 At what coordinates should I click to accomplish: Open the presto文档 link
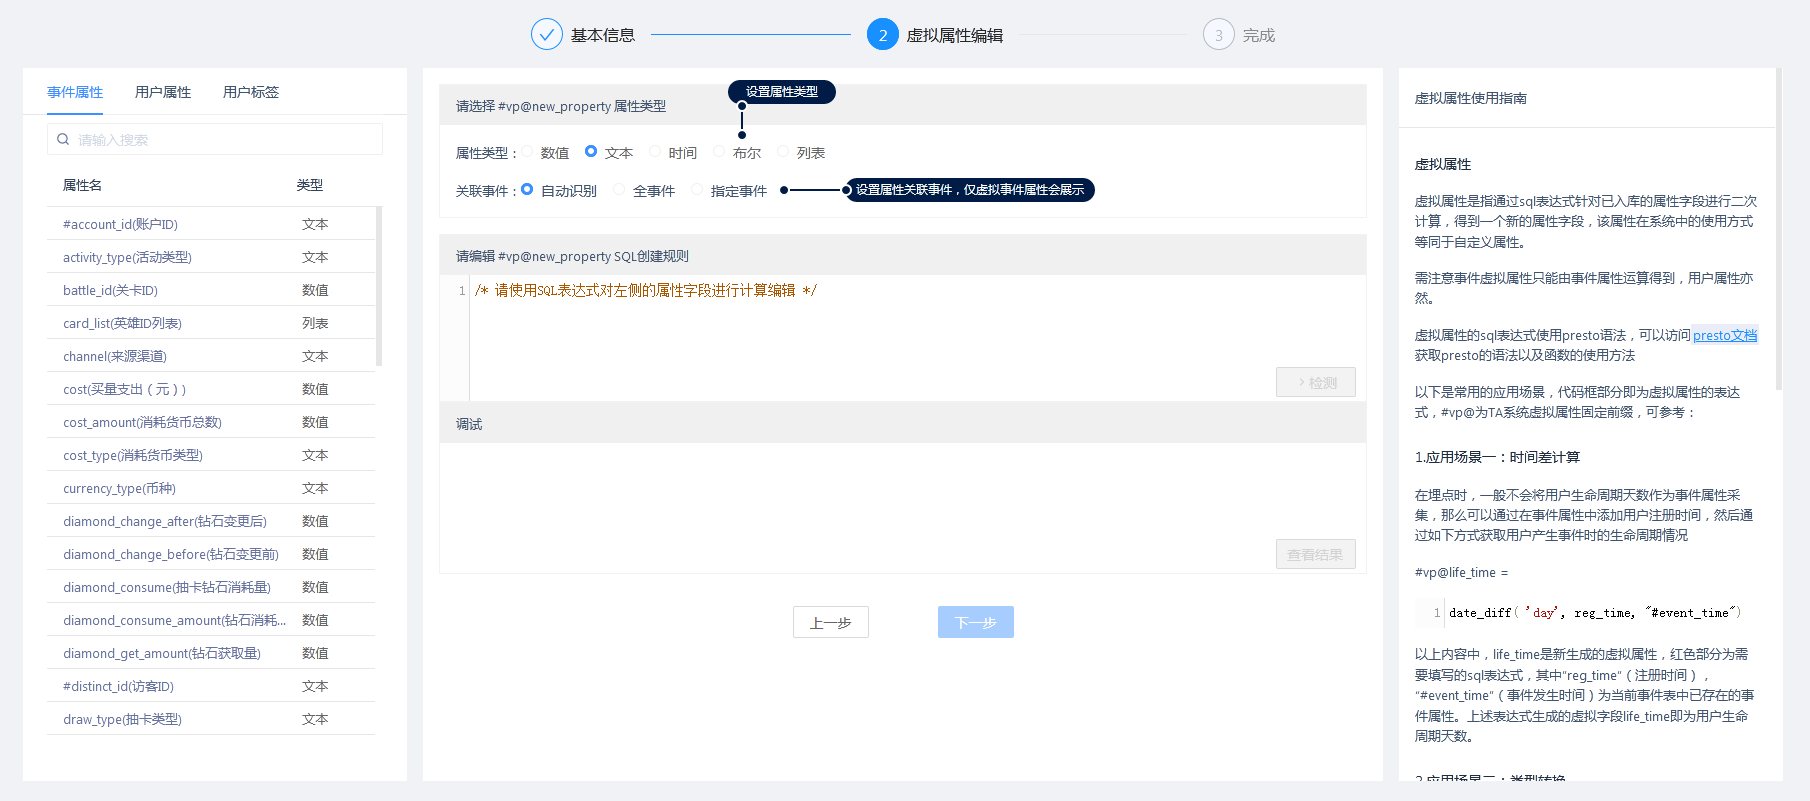[x=1724, y=335]
